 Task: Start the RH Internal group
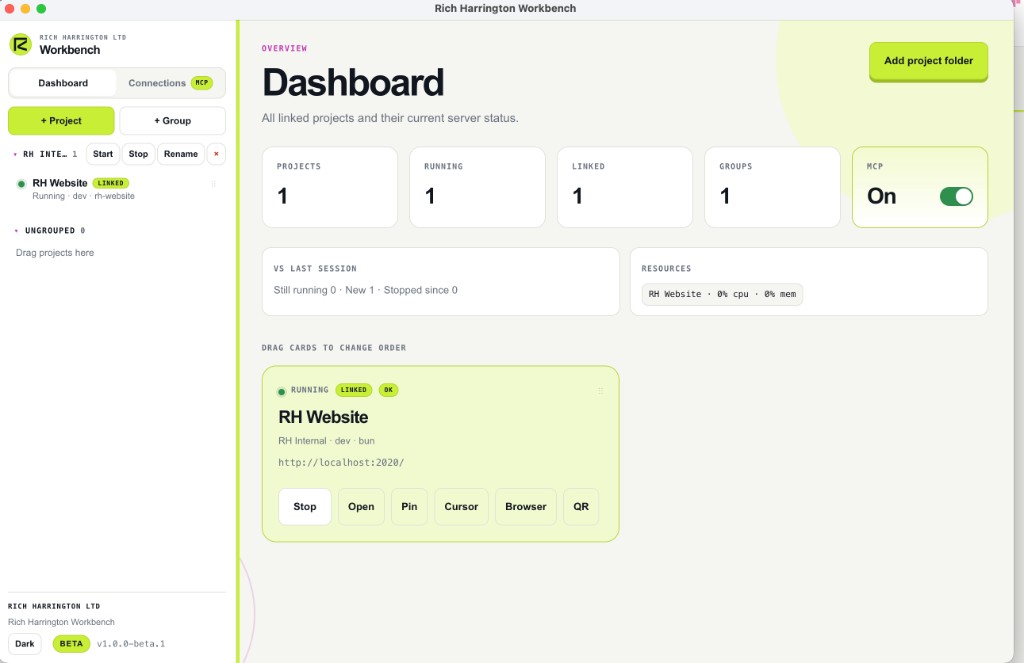(x=103, y=154)
